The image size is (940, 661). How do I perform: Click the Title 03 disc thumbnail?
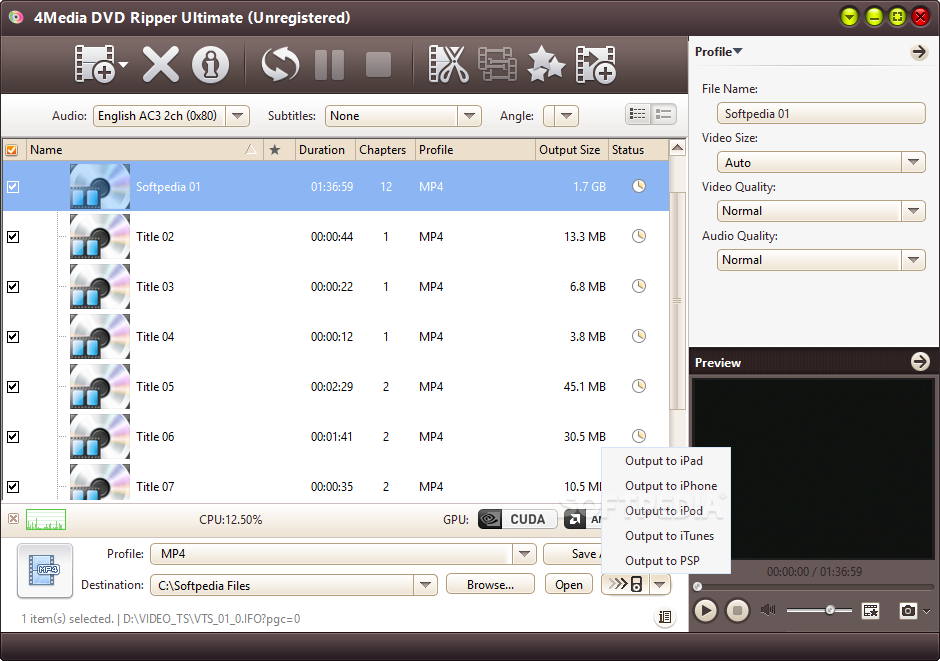click(x=100, y=286)
